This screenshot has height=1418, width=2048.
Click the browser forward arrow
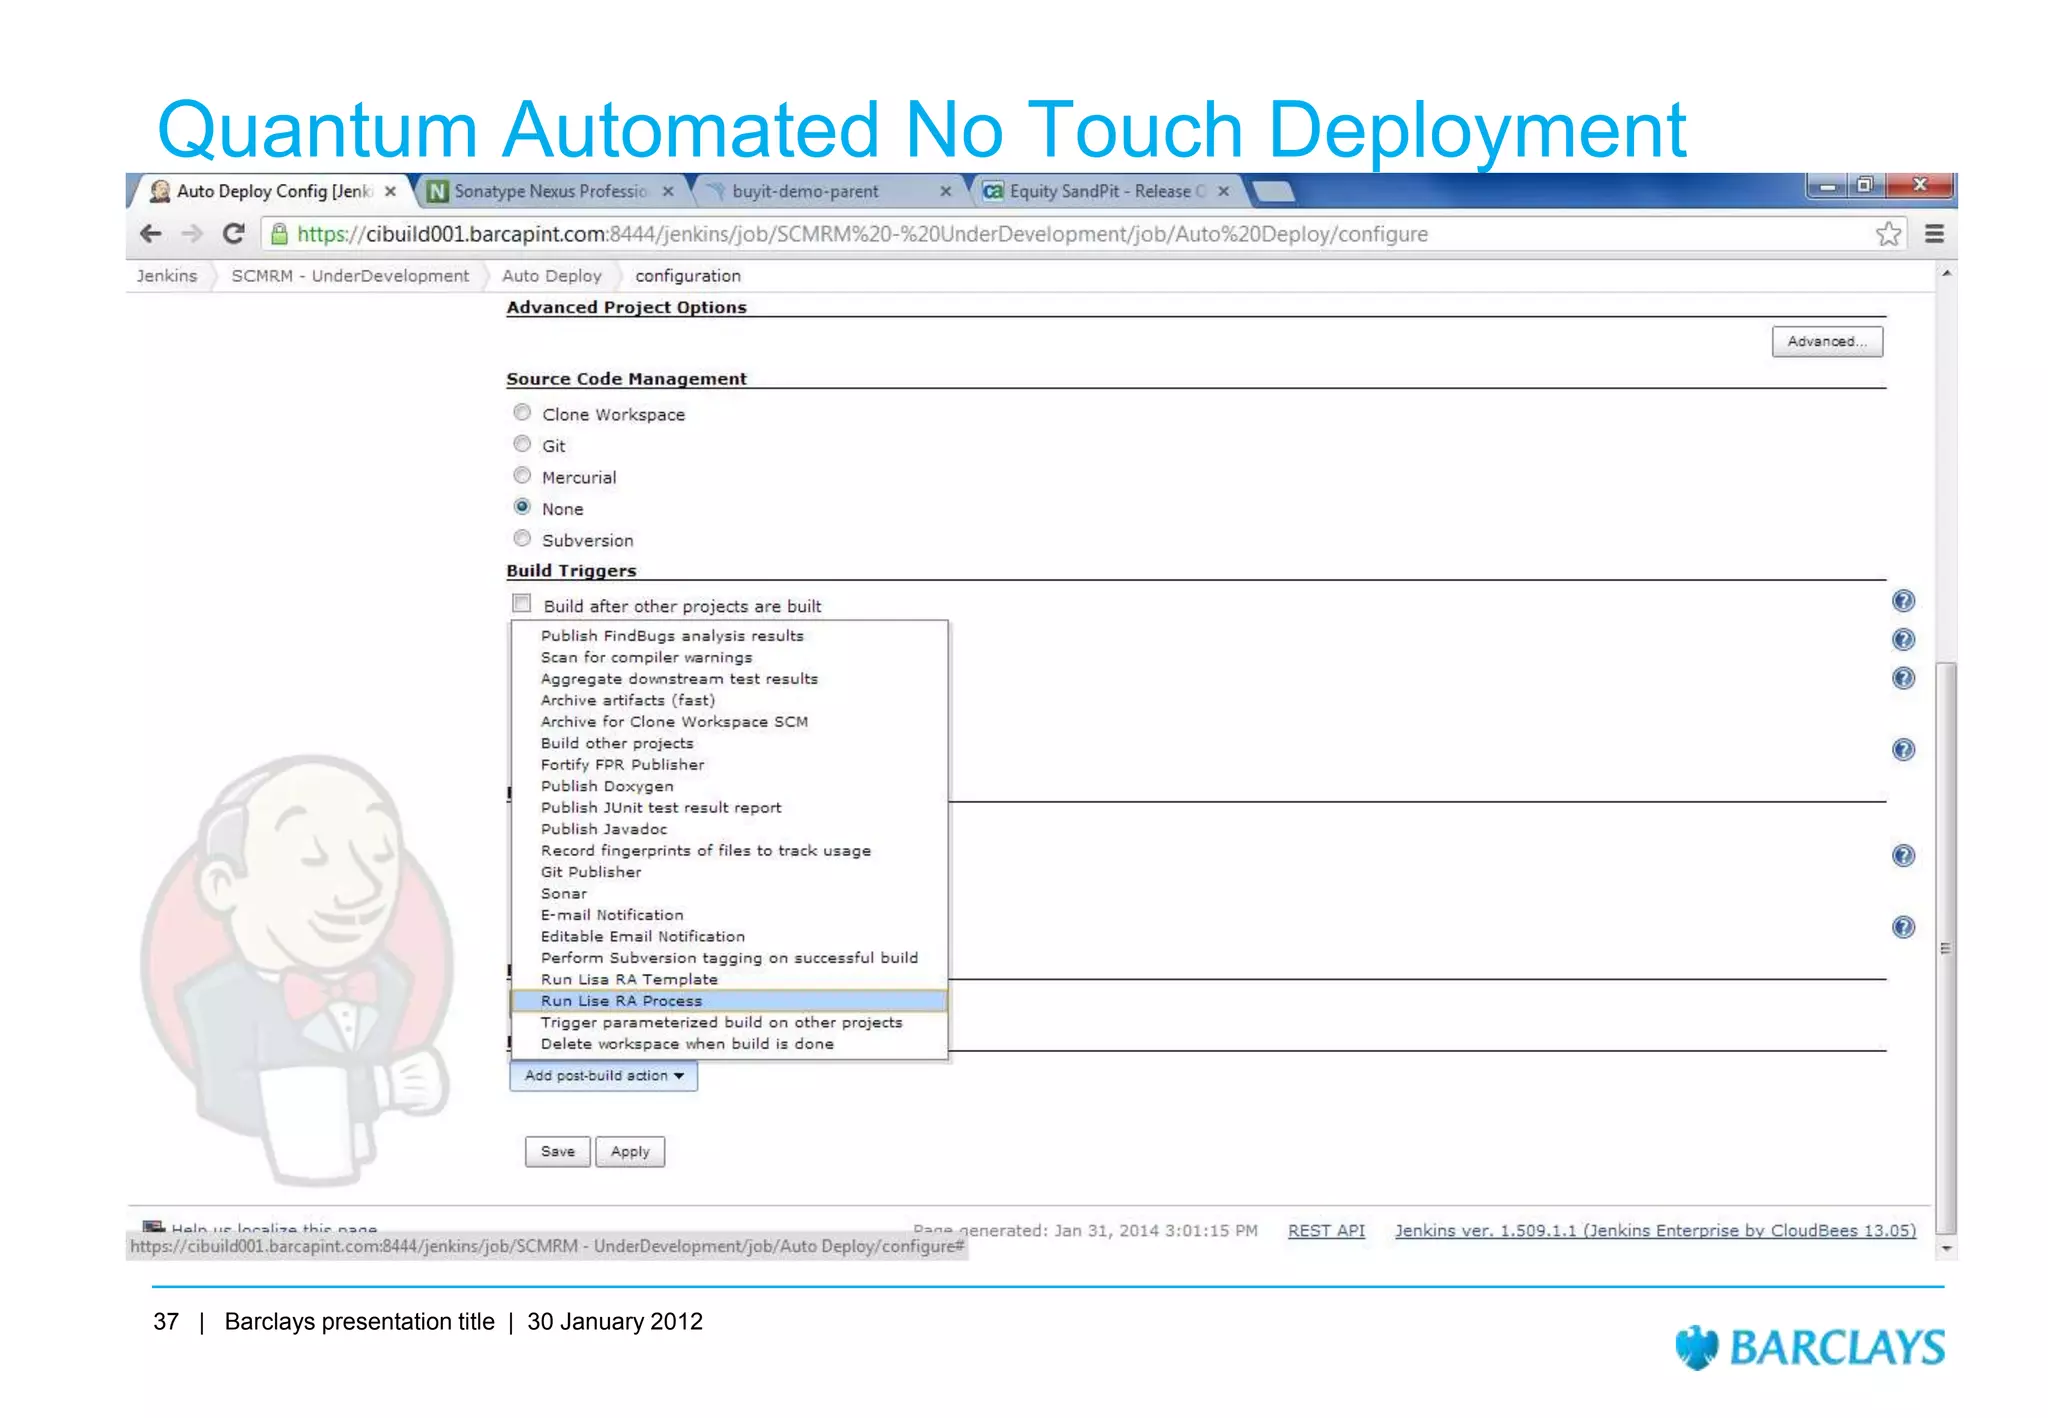pyautogui.click(x=192, y=234)
